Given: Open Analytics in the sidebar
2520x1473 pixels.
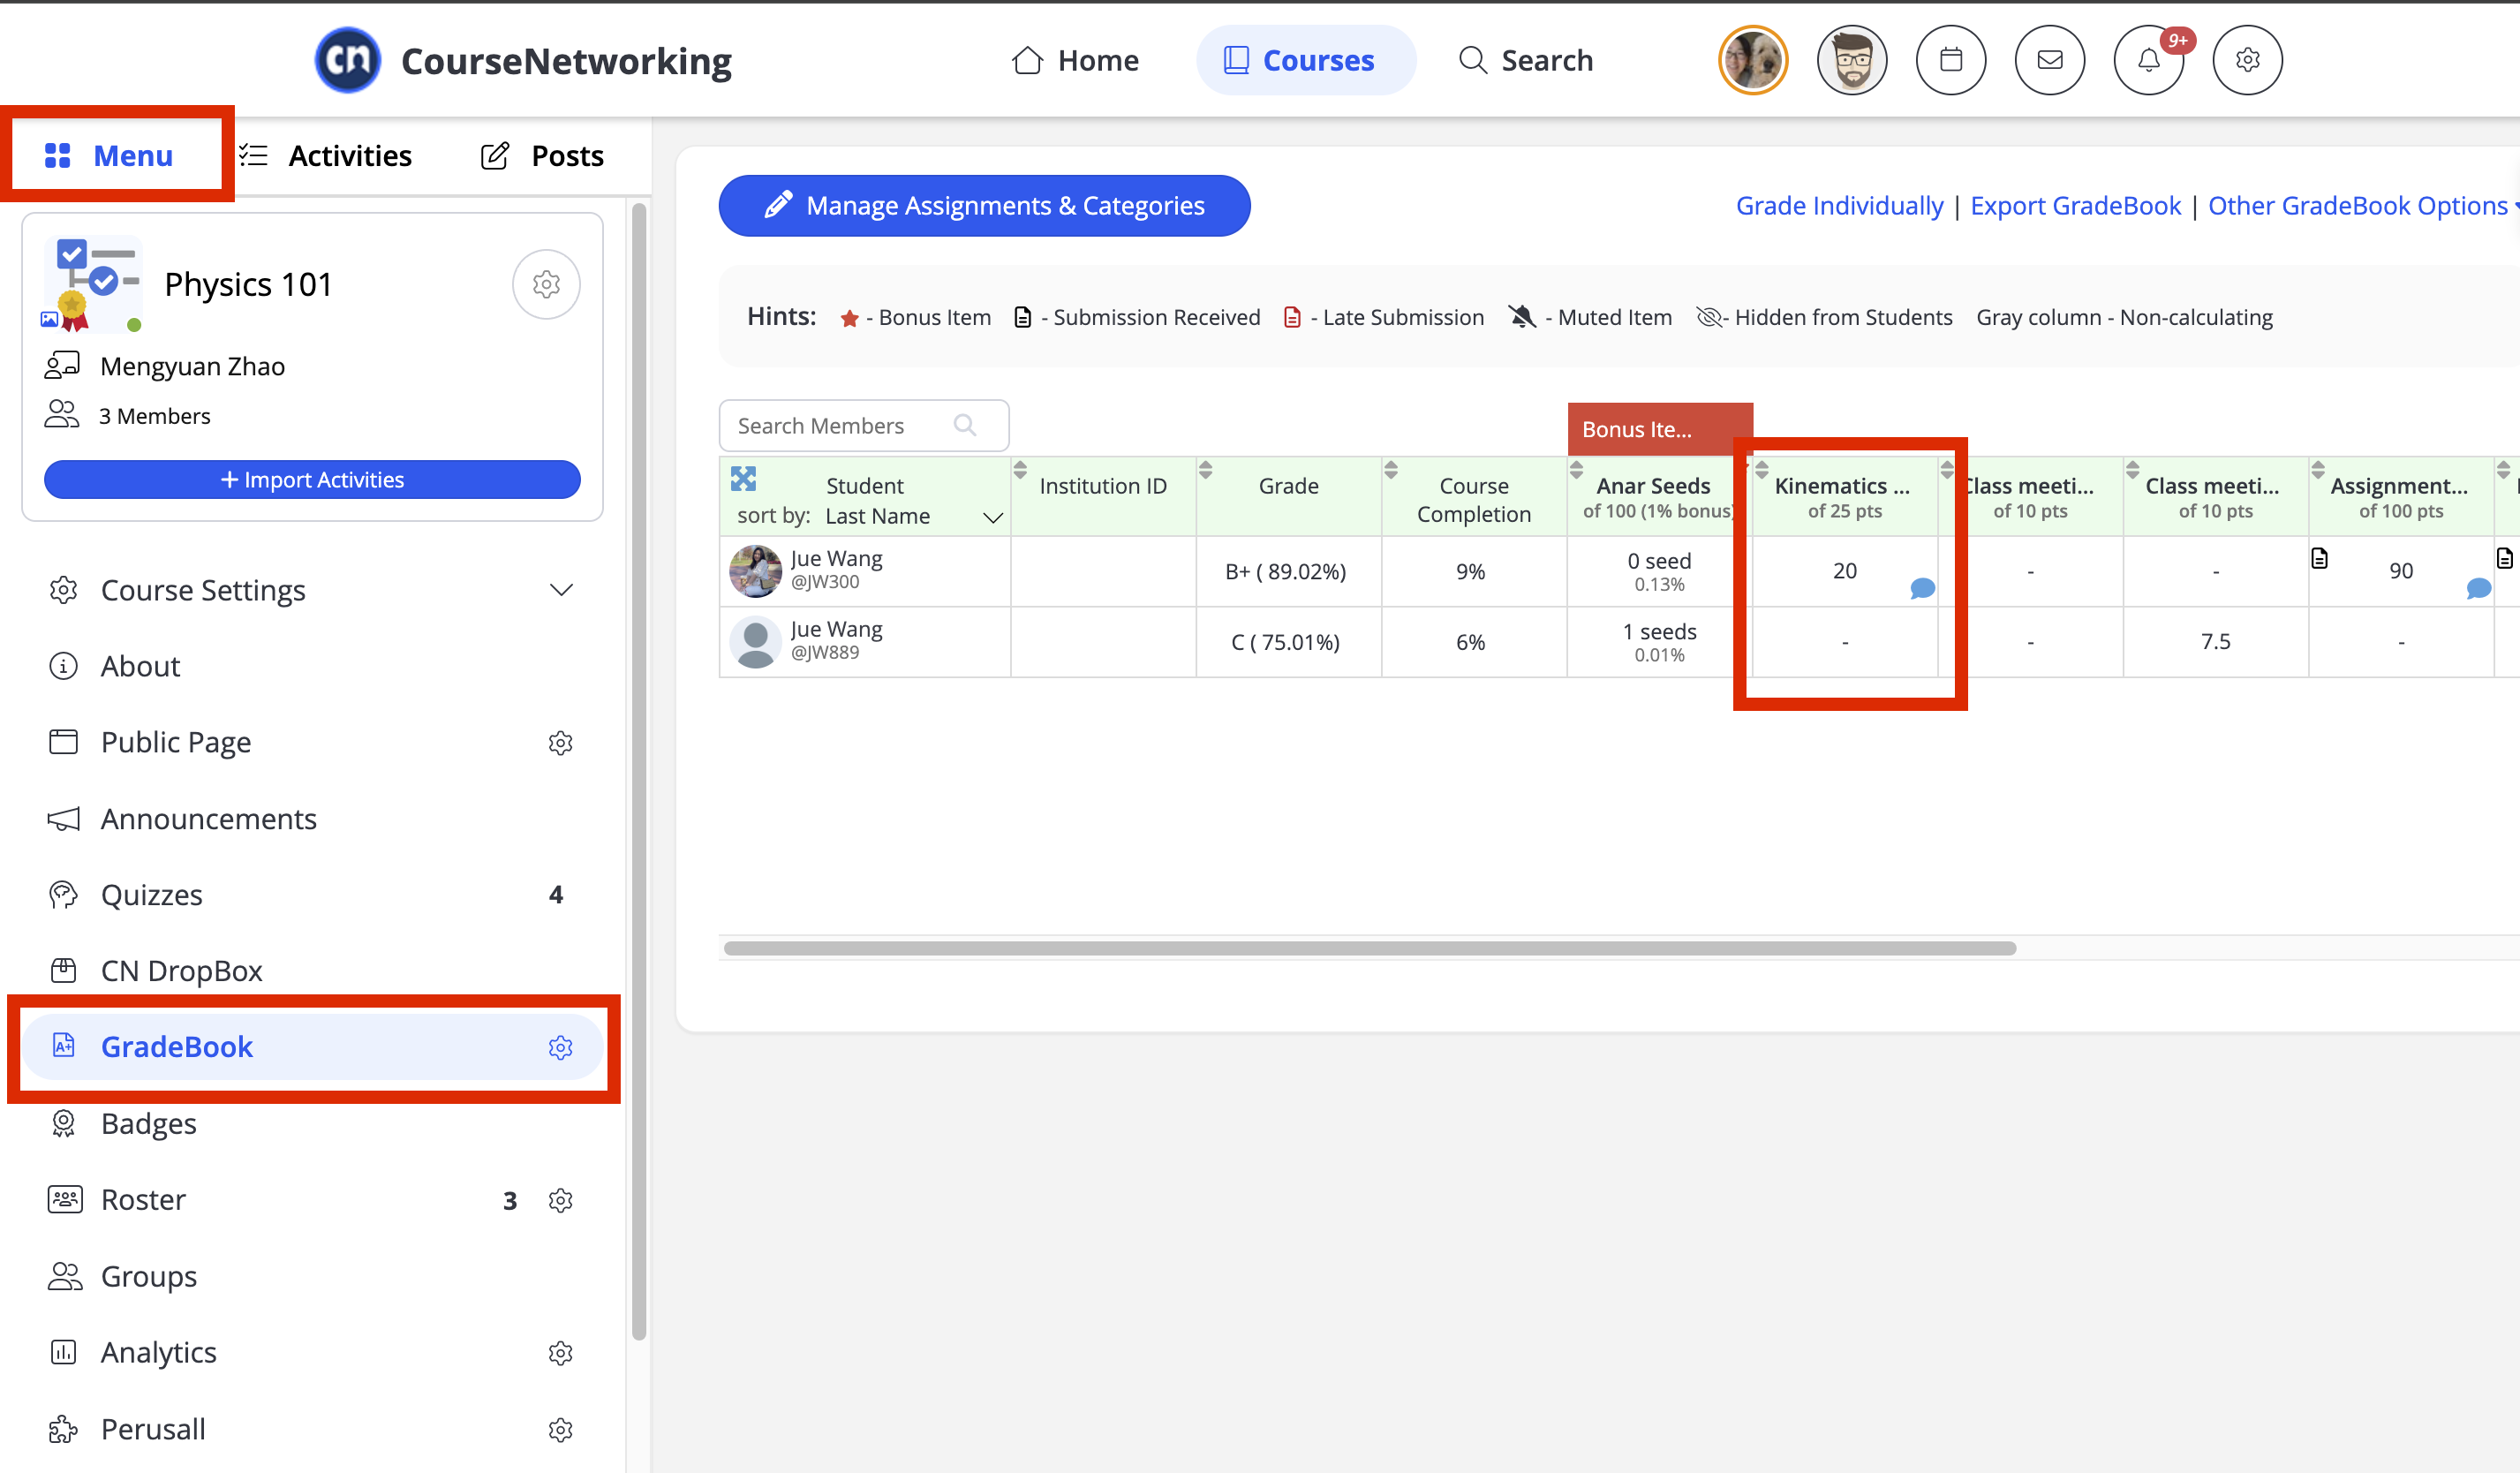Looking at the screenshot, I should click(x=158, y=1353).
